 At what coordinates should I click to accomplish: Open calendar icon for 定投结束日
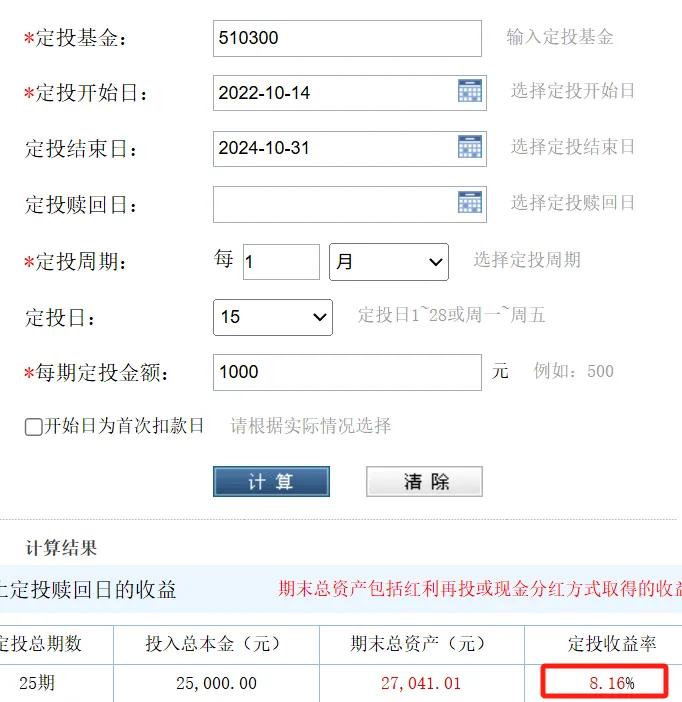470,146
